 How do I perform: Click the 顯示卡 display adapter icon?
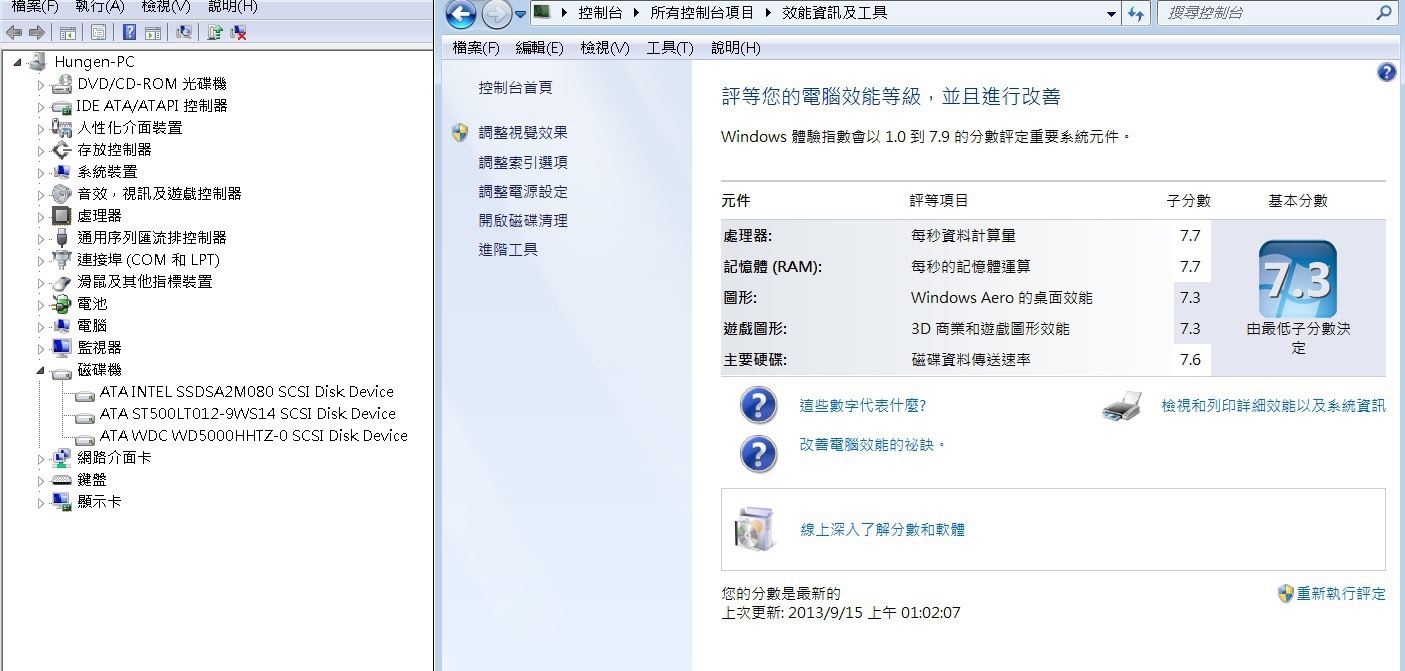click(x=62, y=502)
